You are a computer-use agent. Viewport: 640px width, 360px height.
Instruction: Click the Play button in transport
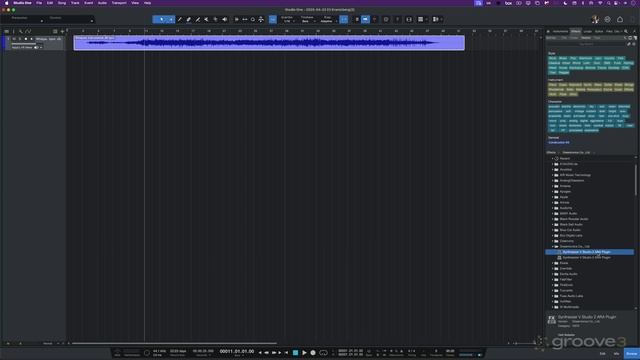[304, 353]
